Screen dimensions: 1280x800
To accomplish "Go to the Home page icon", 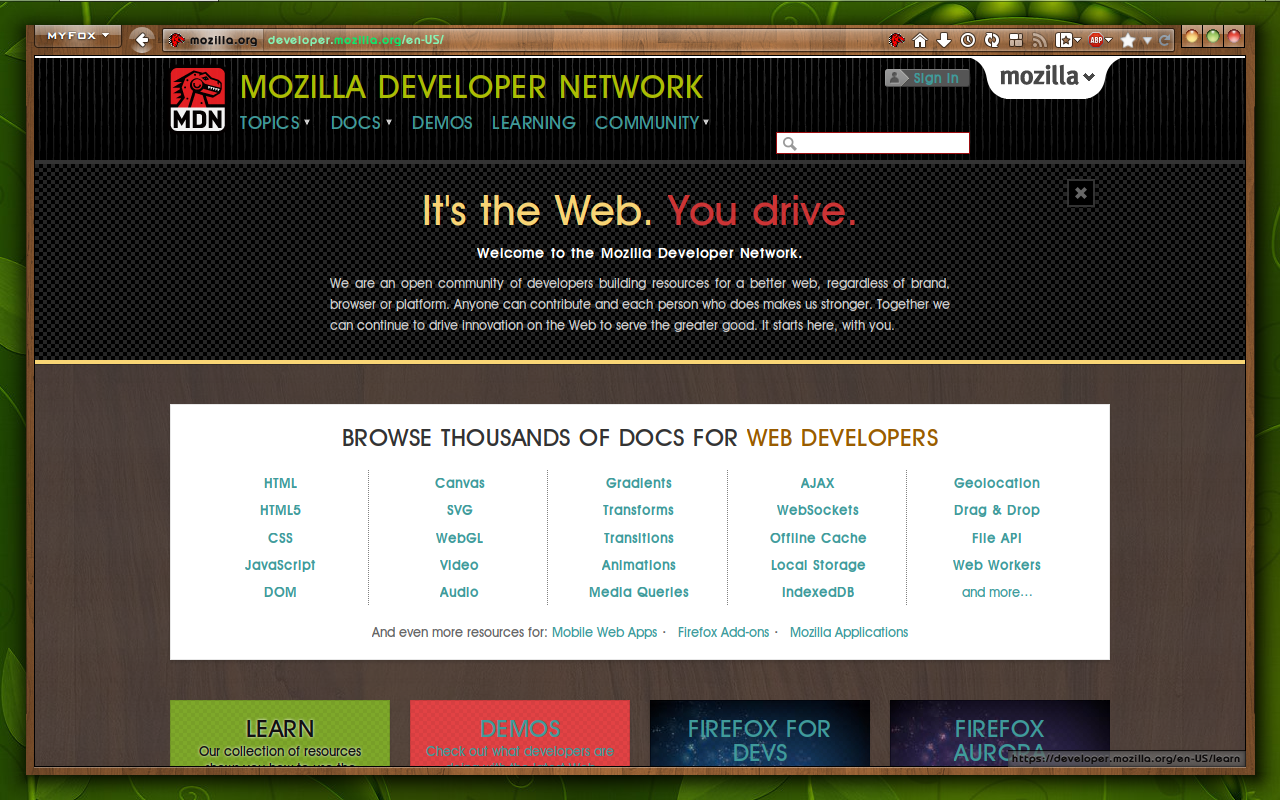I will pos(920,40).
